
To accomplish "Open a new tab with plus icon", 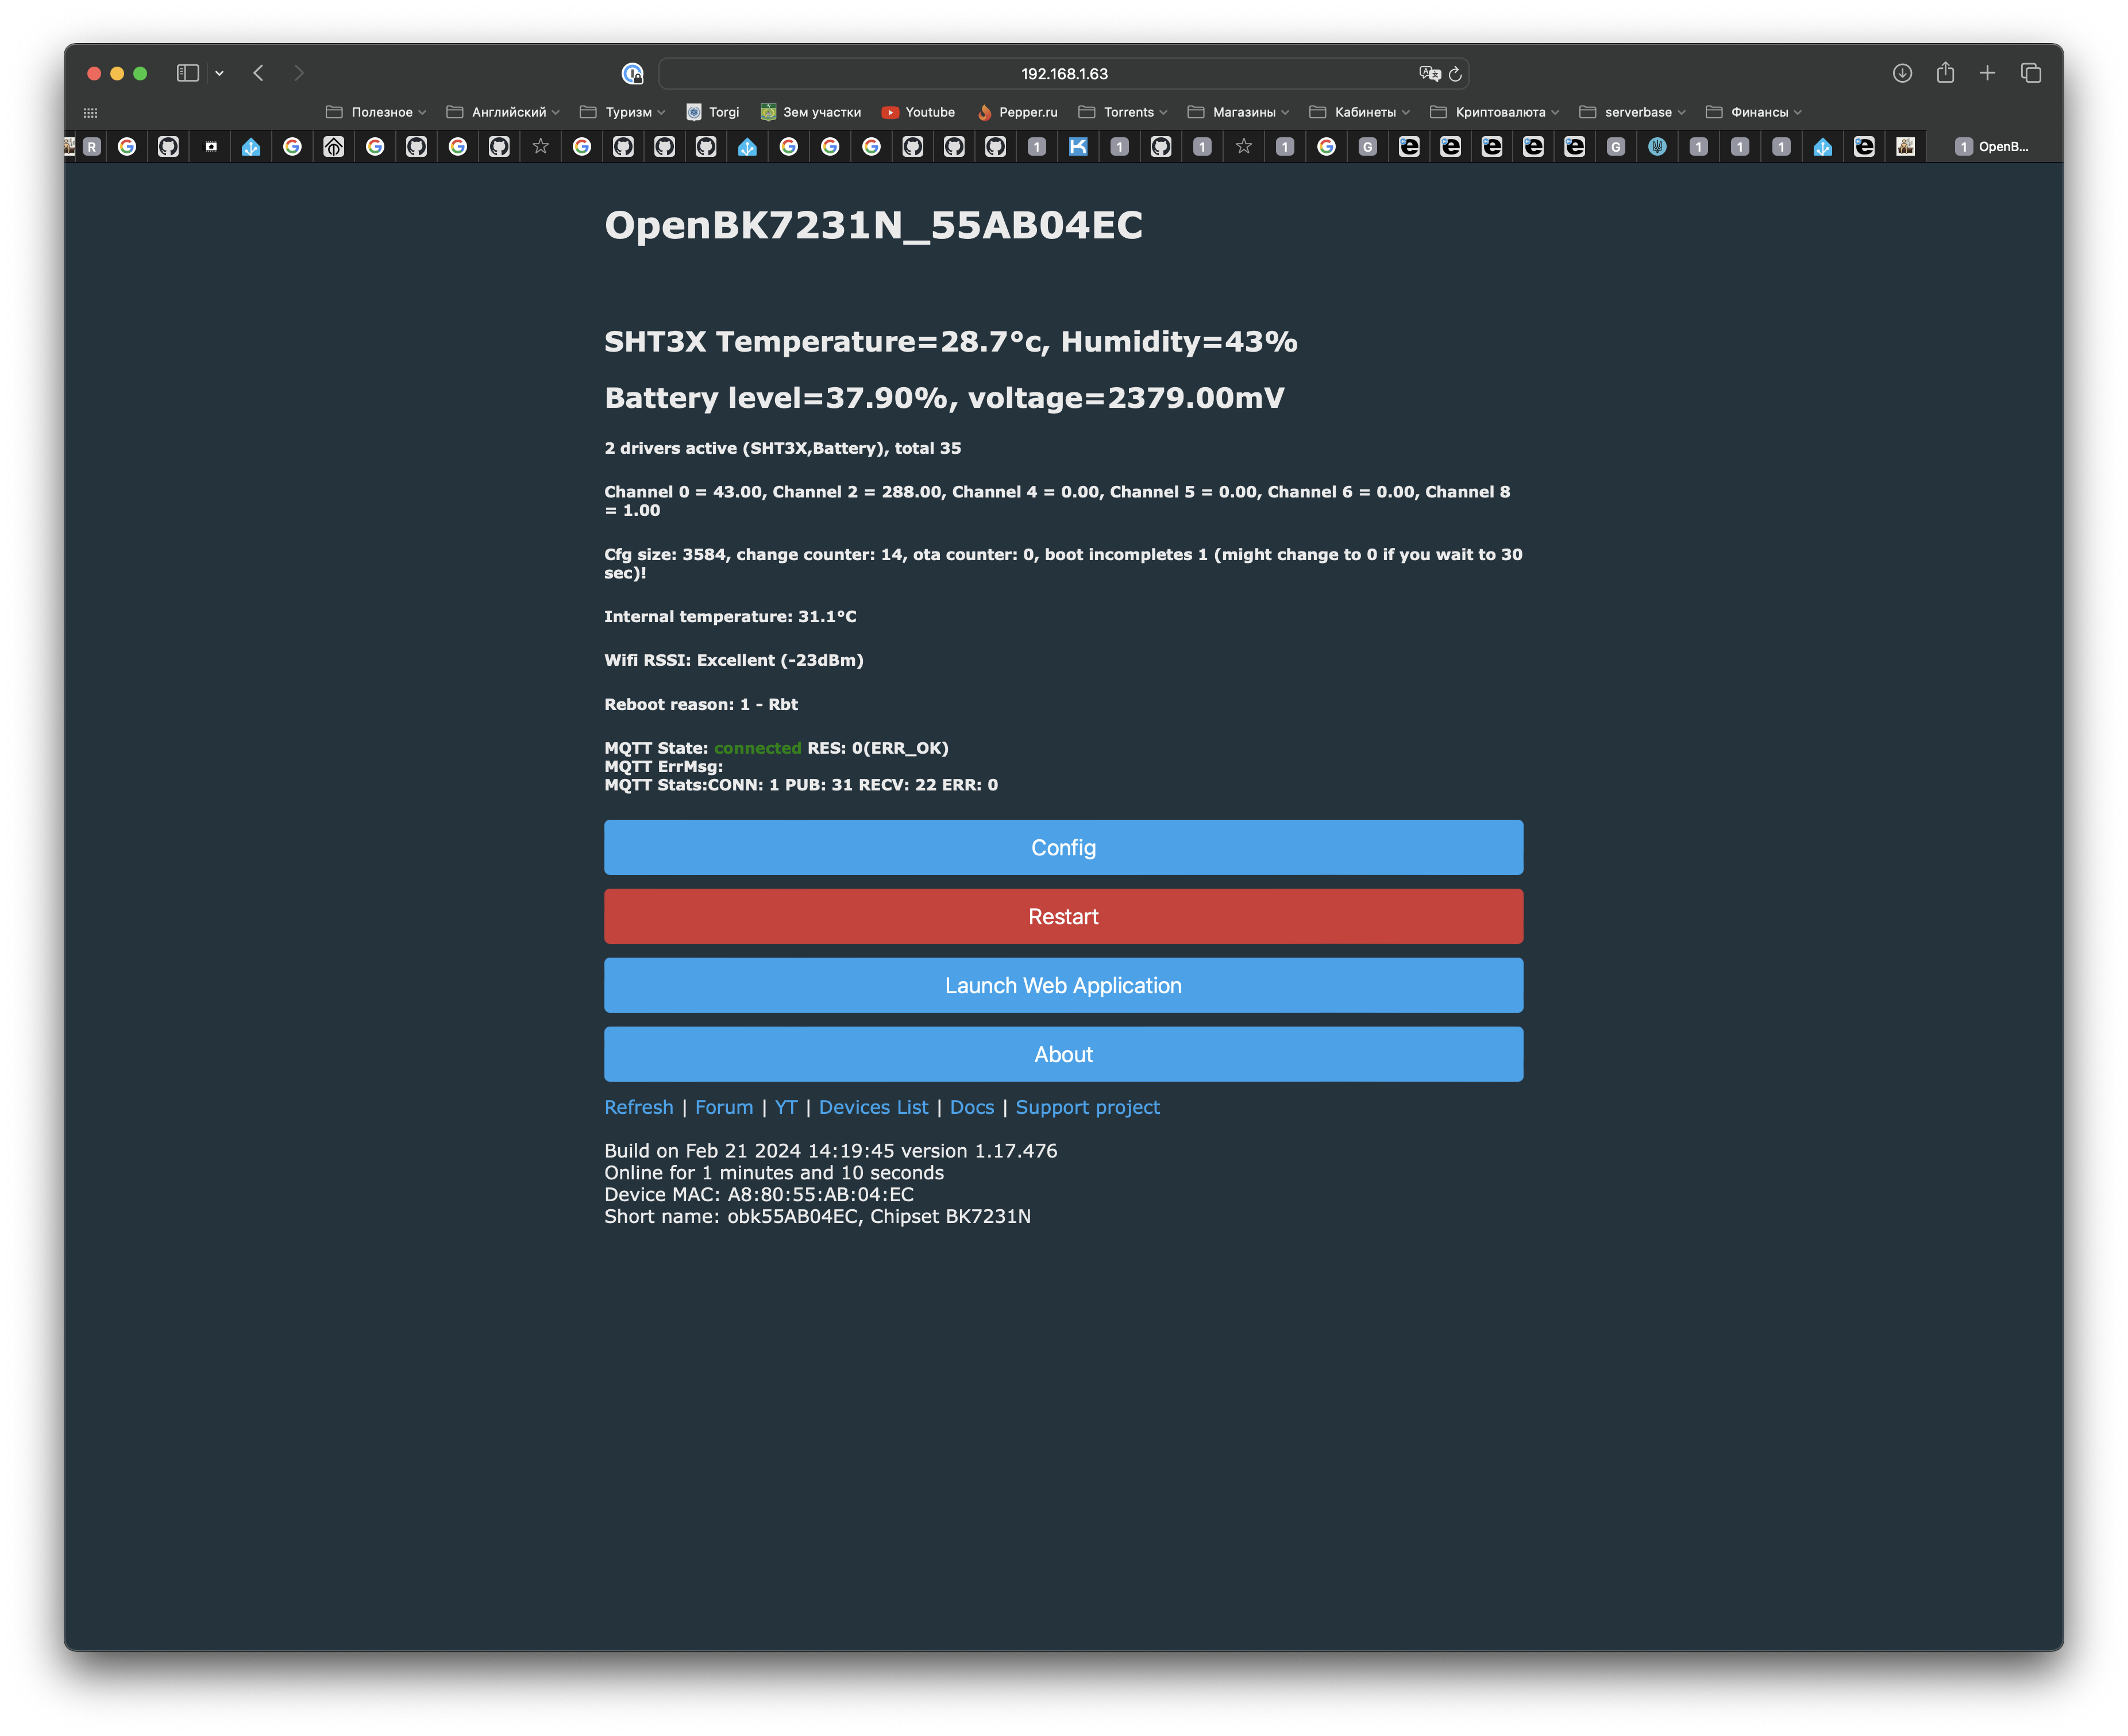I will [1987, 73].
